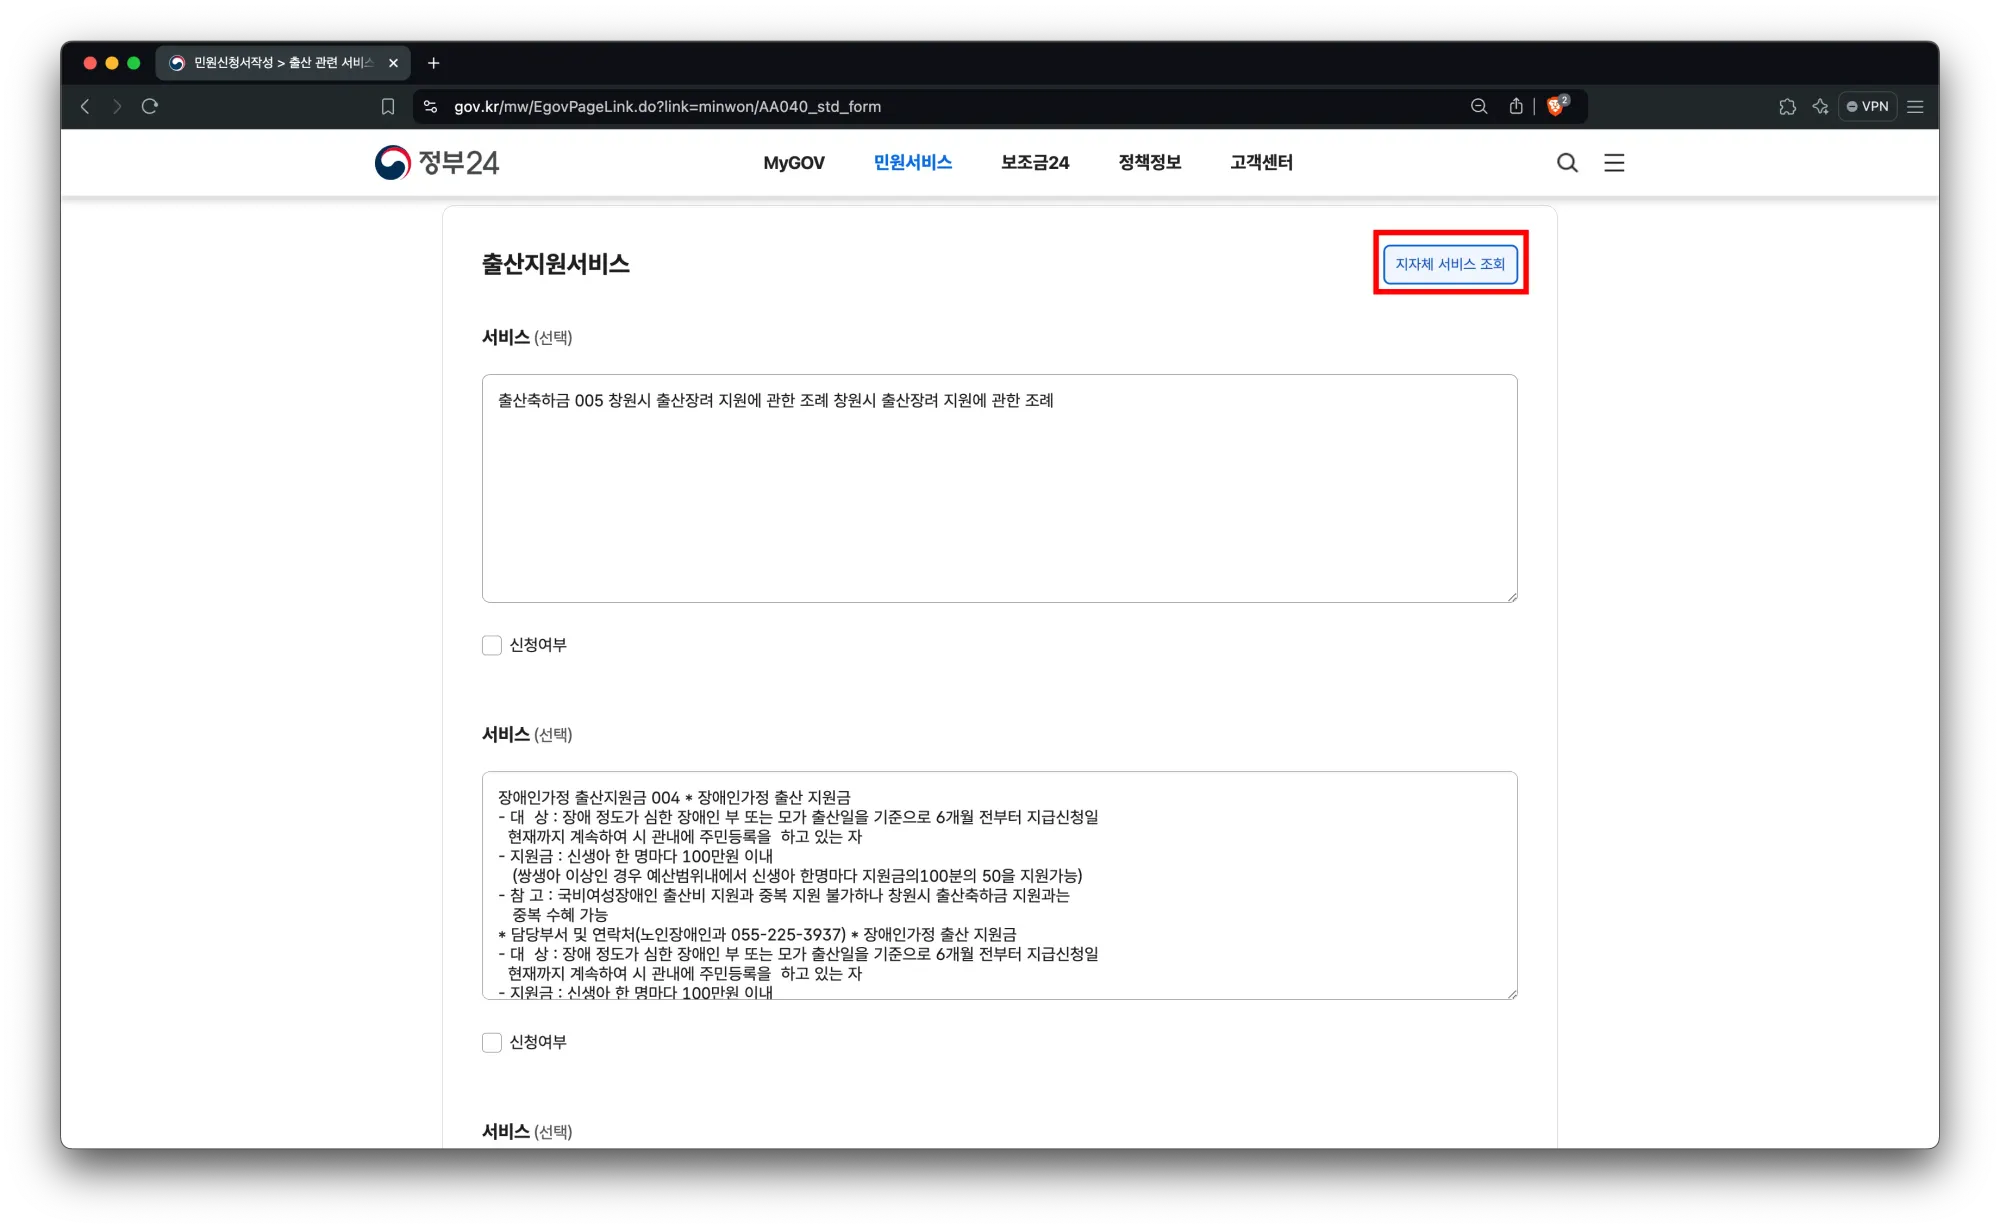
Task: Open the 정책정보 menu
Action: click(x=1150, y=162)
